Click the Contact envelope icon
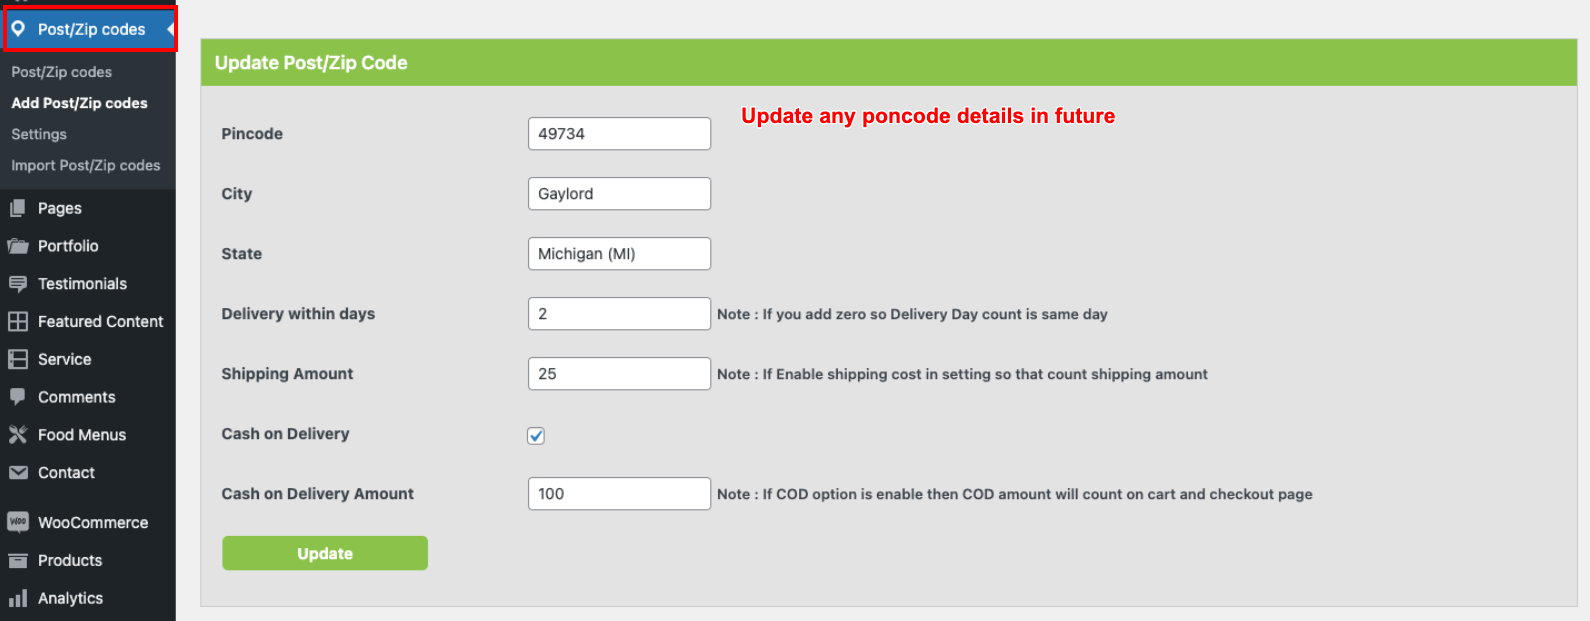Screen dimensions: 1590x621 [x=18, y=473]
